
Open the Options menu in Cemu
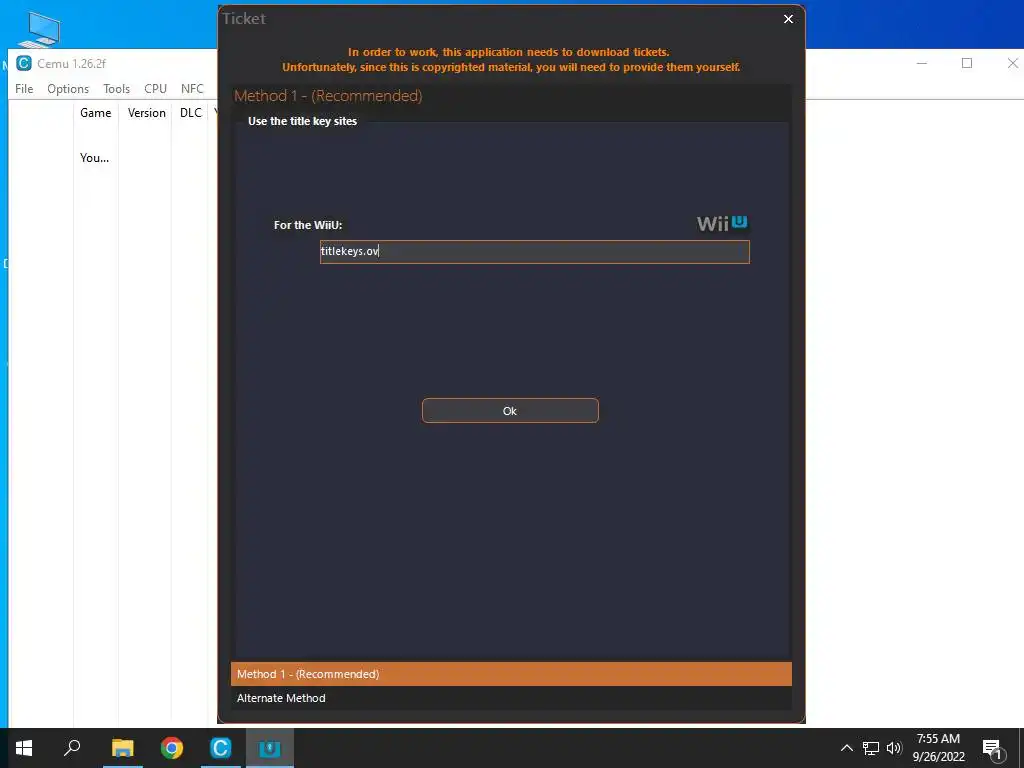click(68, 89)
